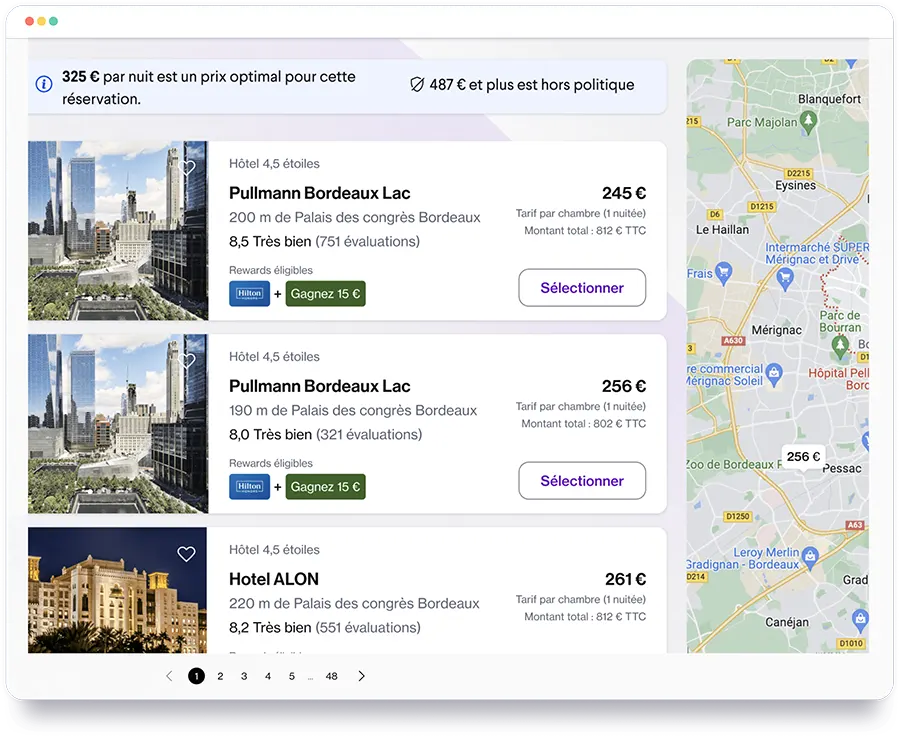Jump to last page 48 of results
Viewport: 900px width, 738px height.
[x=331, y=676]
